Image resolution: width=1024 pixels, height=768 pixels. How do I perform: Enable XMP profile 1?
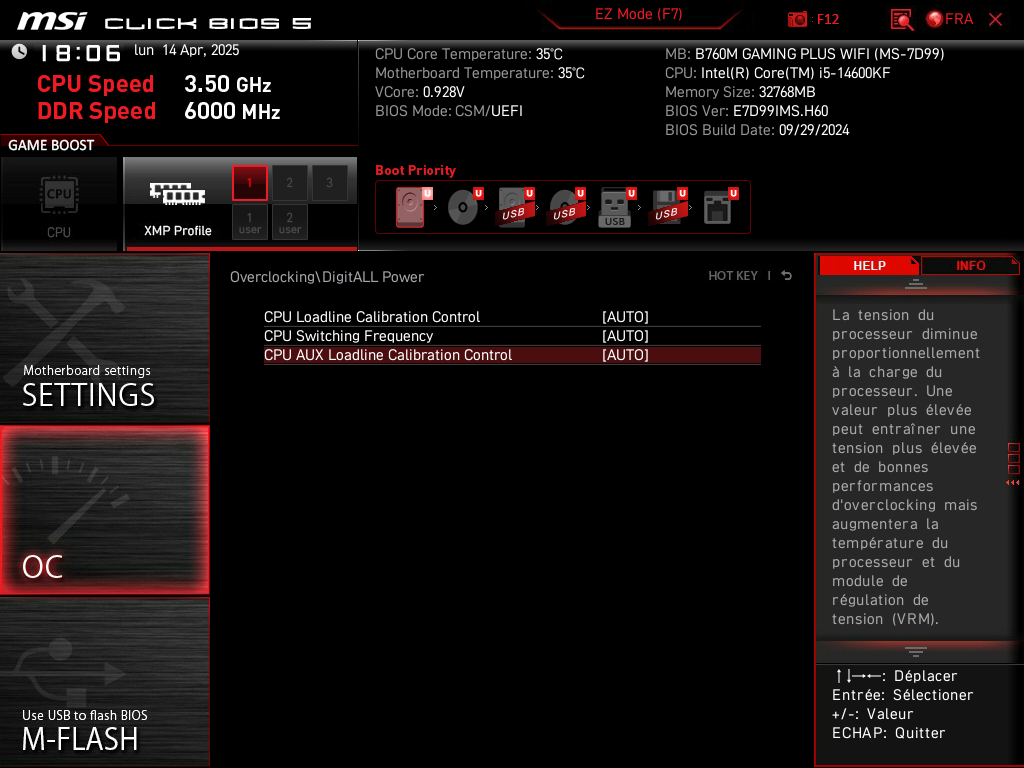pyautogui.click(x=249, y=183)
